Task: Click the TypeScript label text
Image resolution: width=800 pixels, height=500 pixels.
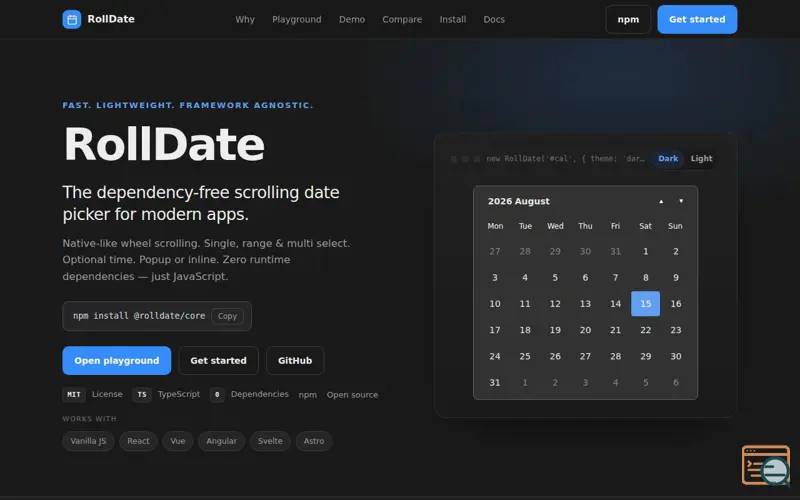Action: [x=179, y=394]
